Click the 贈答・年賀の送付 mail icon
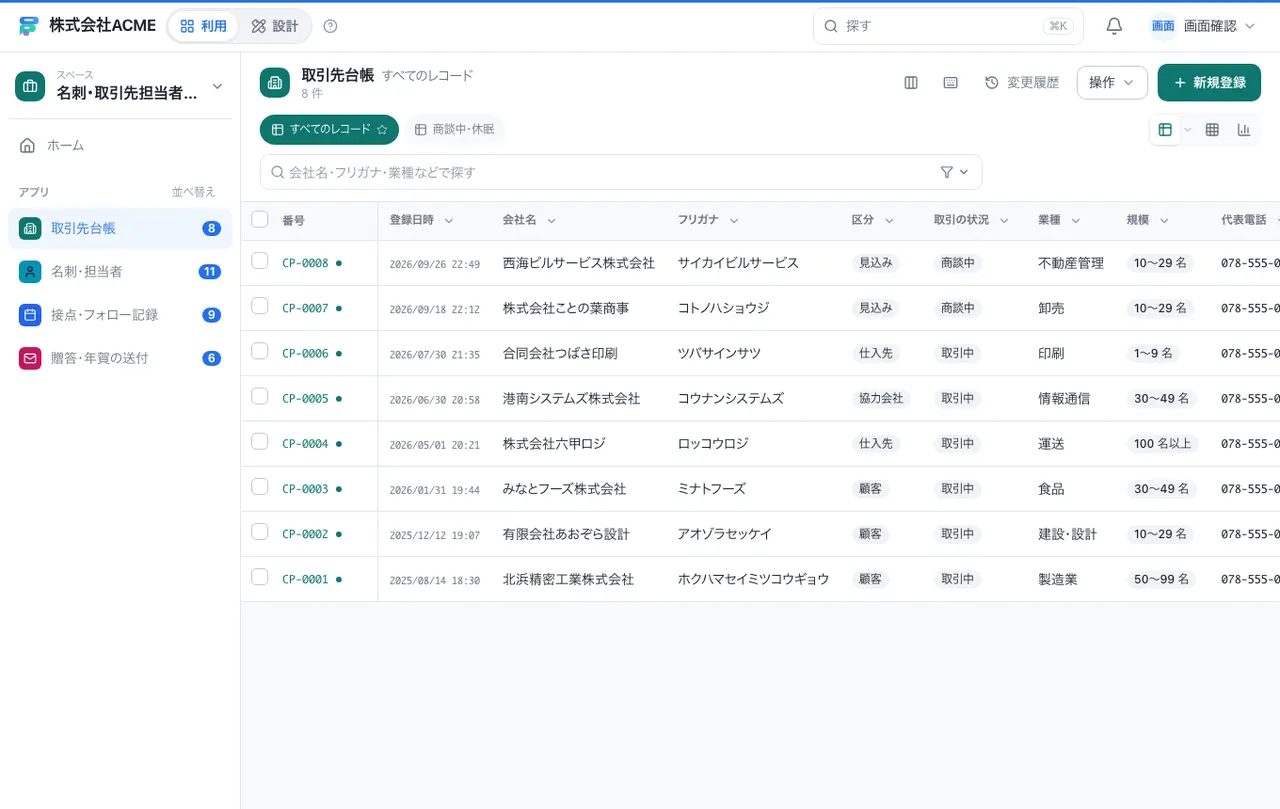Viewport: 1280px width, 809px height. coord(30,358)
